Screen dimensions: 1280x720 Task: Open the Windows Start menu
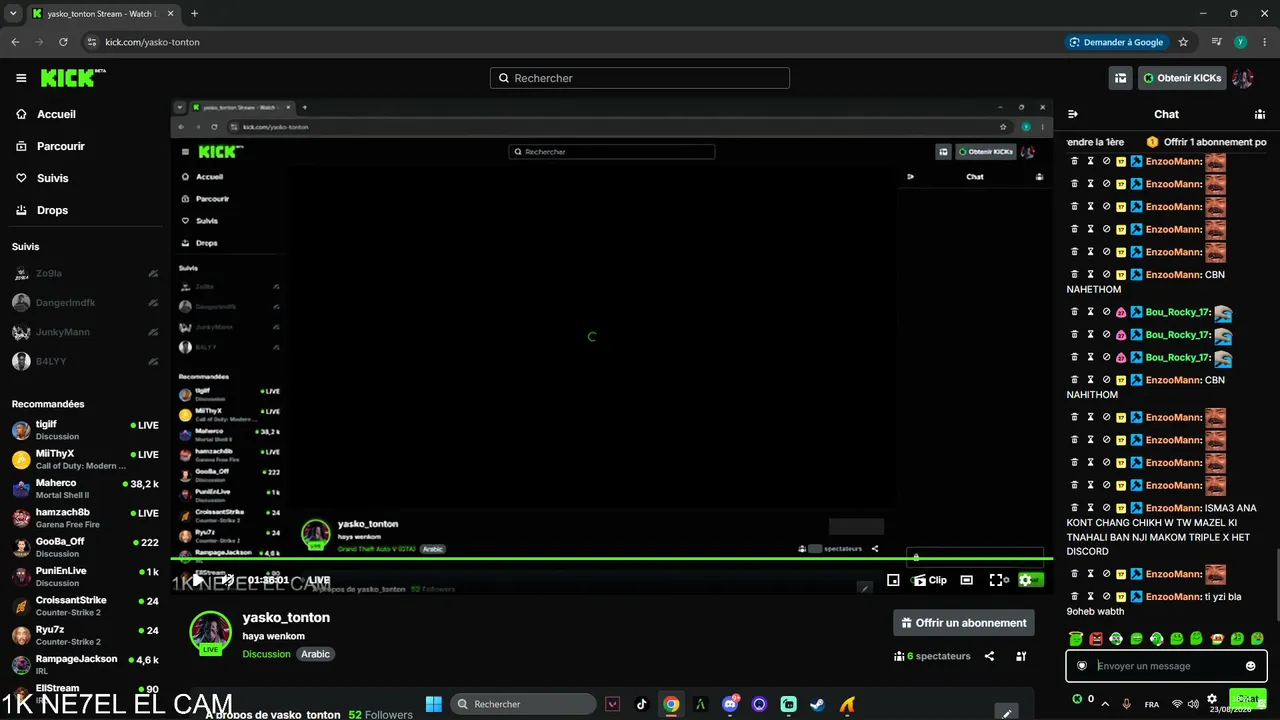point(434,704)
